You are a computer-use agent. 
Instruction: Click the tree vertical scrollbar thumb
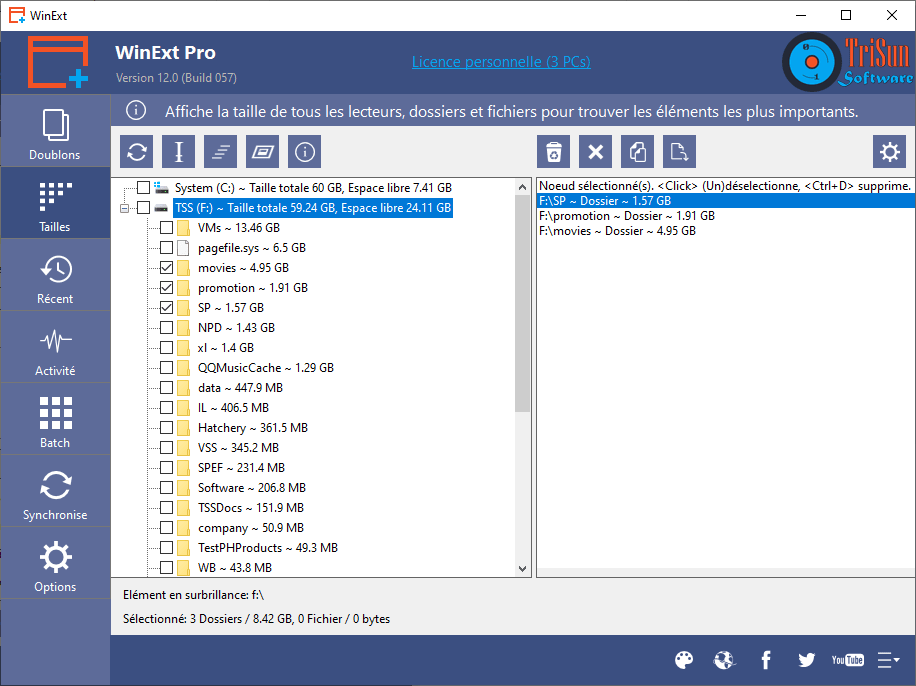522,304
